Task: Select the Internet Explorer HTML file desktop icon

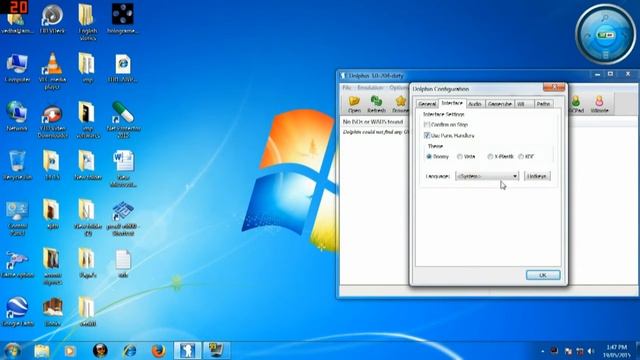Action: pyautogui.click(x=123, y=68)
